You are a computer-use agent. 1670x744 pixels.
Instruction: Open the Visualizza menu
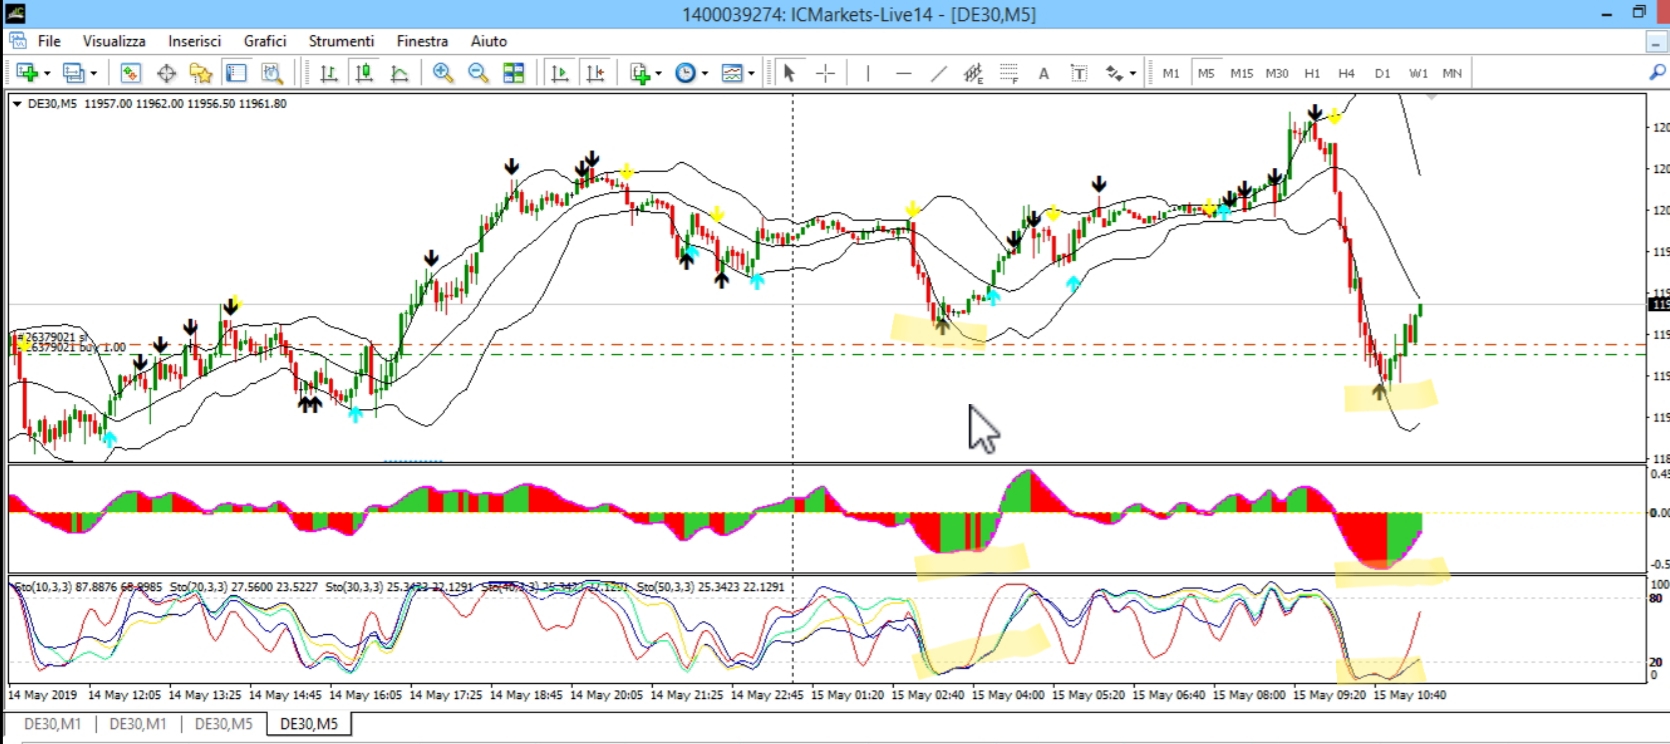coord(114,41)
